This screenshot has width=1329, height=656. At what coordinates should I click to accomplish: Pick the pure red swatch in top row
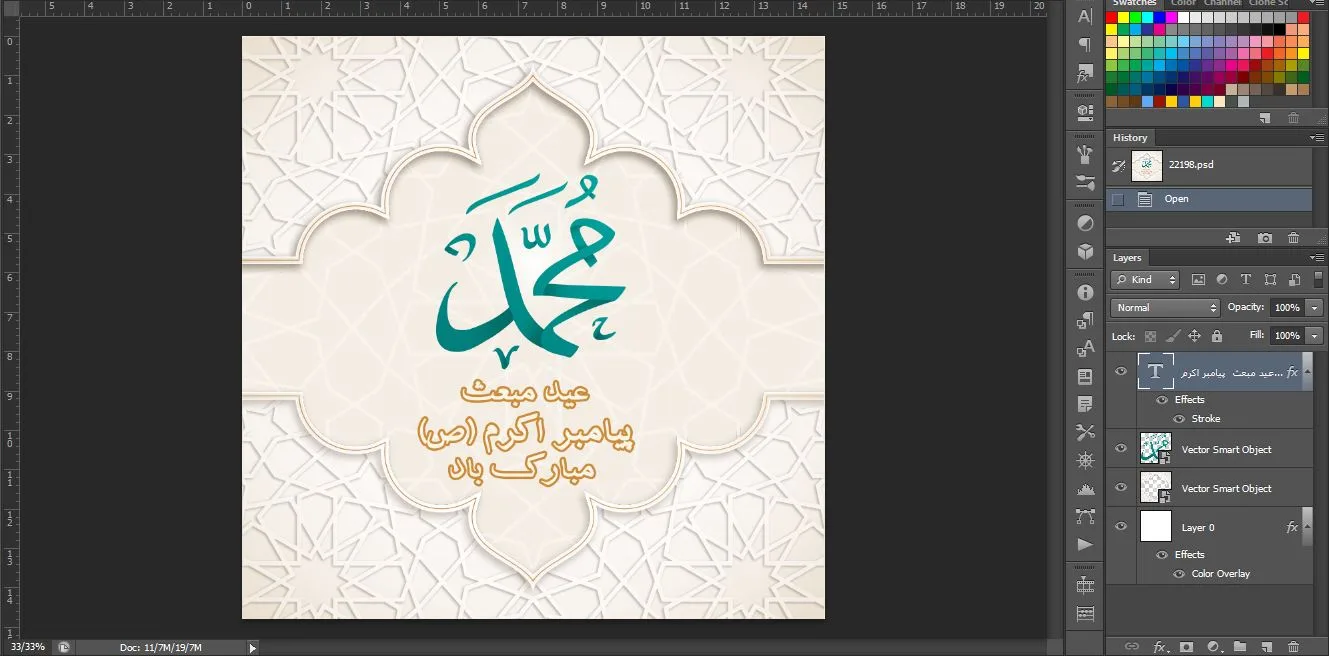[x=1111, y=17]
